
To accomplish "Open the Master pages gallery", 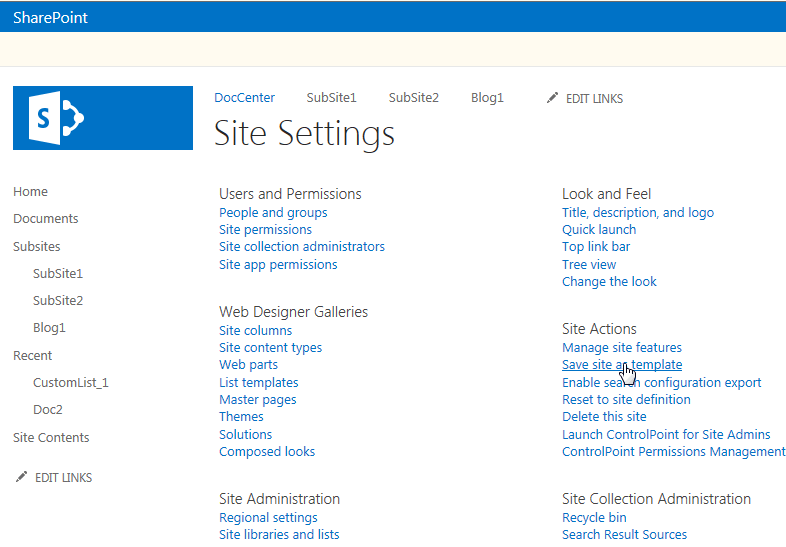I will (258, 400).
